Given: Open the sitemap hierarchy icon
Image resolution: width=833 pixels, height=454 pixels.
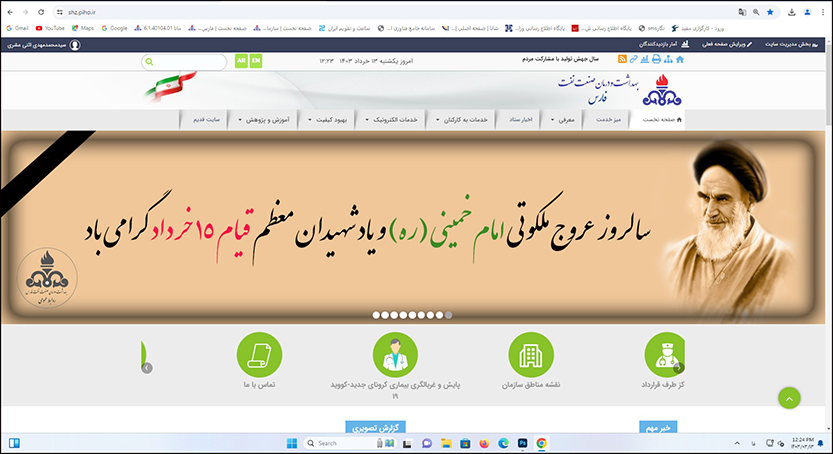Looking at the screenshot, I should [668, 59].
